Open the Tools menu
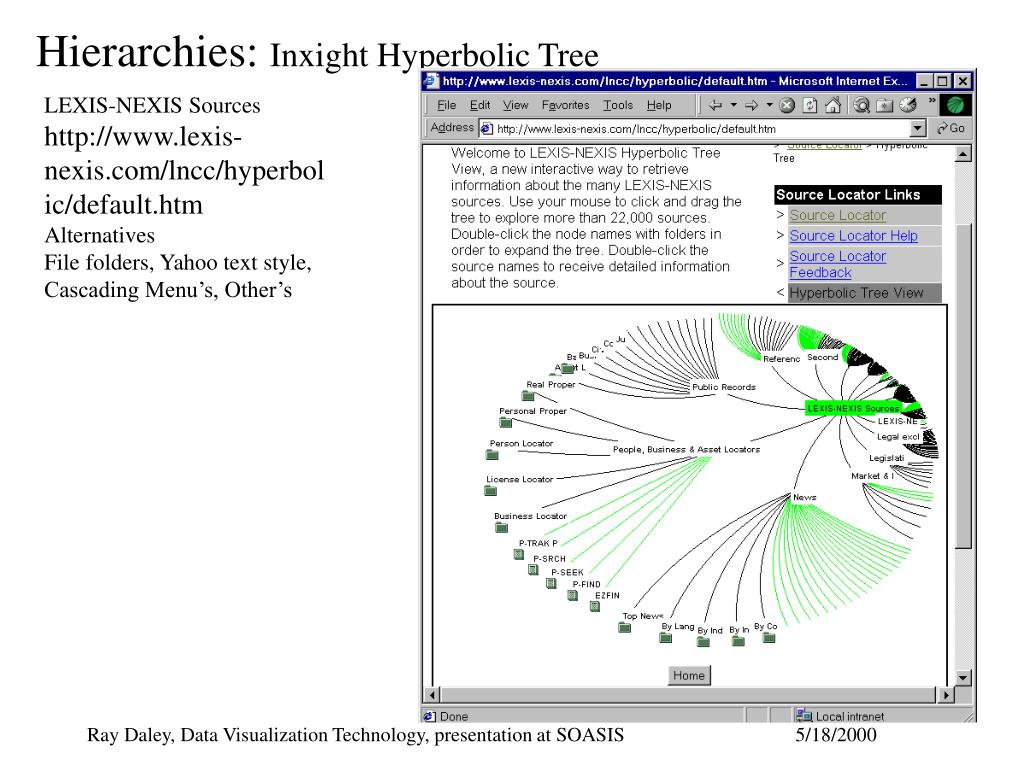 tap(618, 105)
